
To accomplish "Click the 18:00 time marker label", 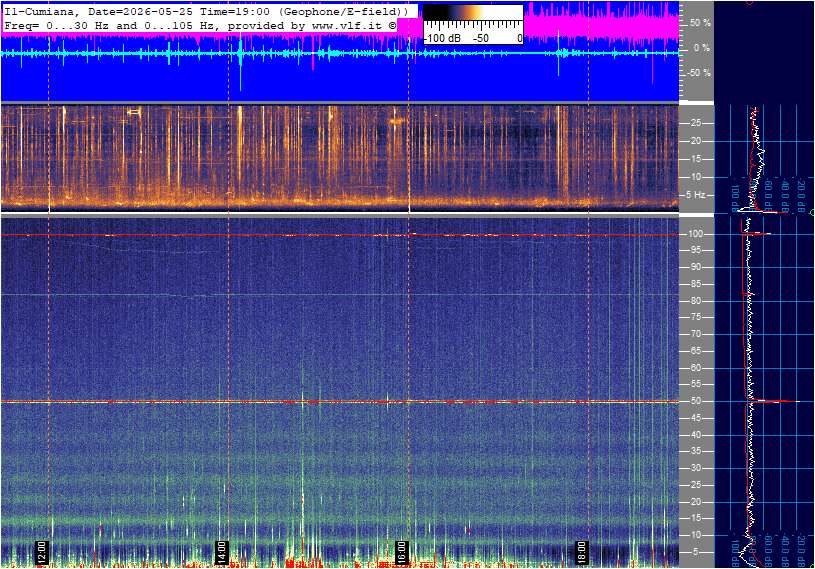I will 581,552.
